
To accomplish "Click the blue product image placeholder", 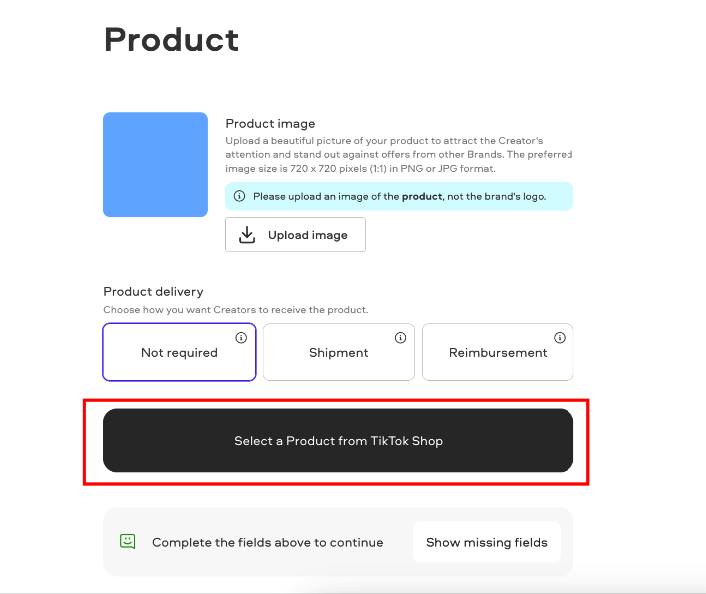I will pyautogui.click(x=155, y=165).
